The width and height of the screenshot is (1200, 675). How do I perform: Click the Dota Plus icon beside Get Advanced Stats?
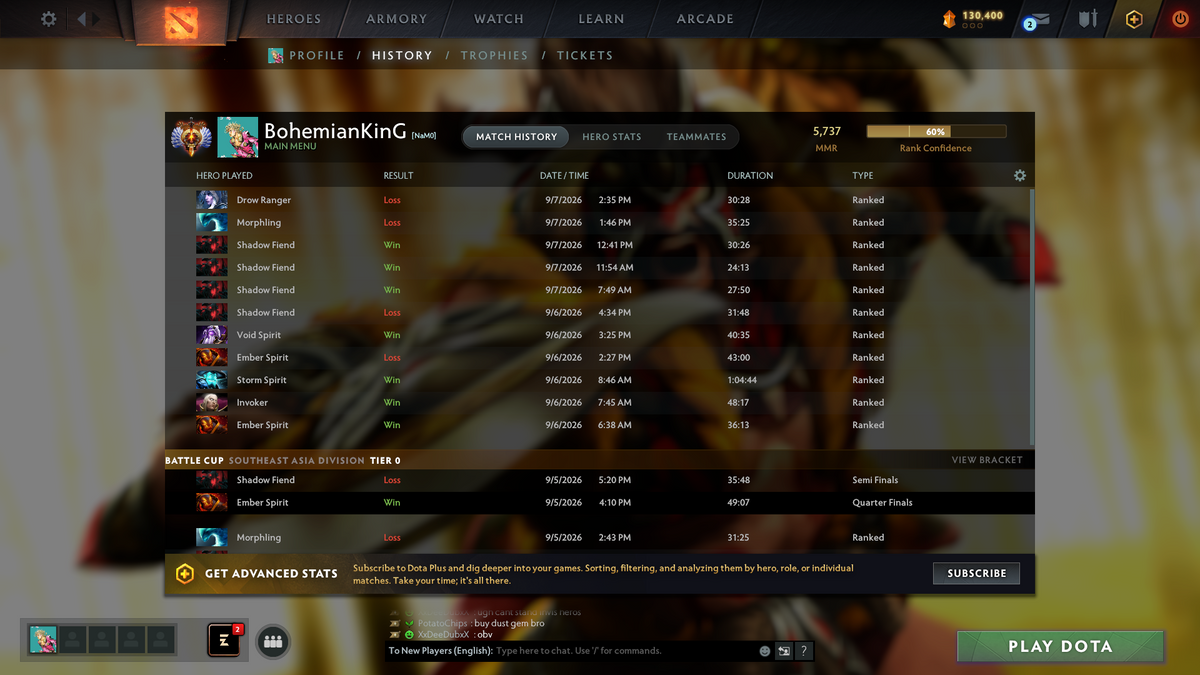pos(185,573)
